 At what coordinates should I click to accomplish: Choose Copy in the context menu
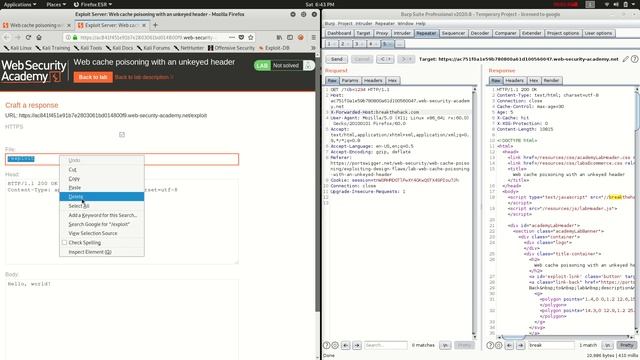coord(102,178)
